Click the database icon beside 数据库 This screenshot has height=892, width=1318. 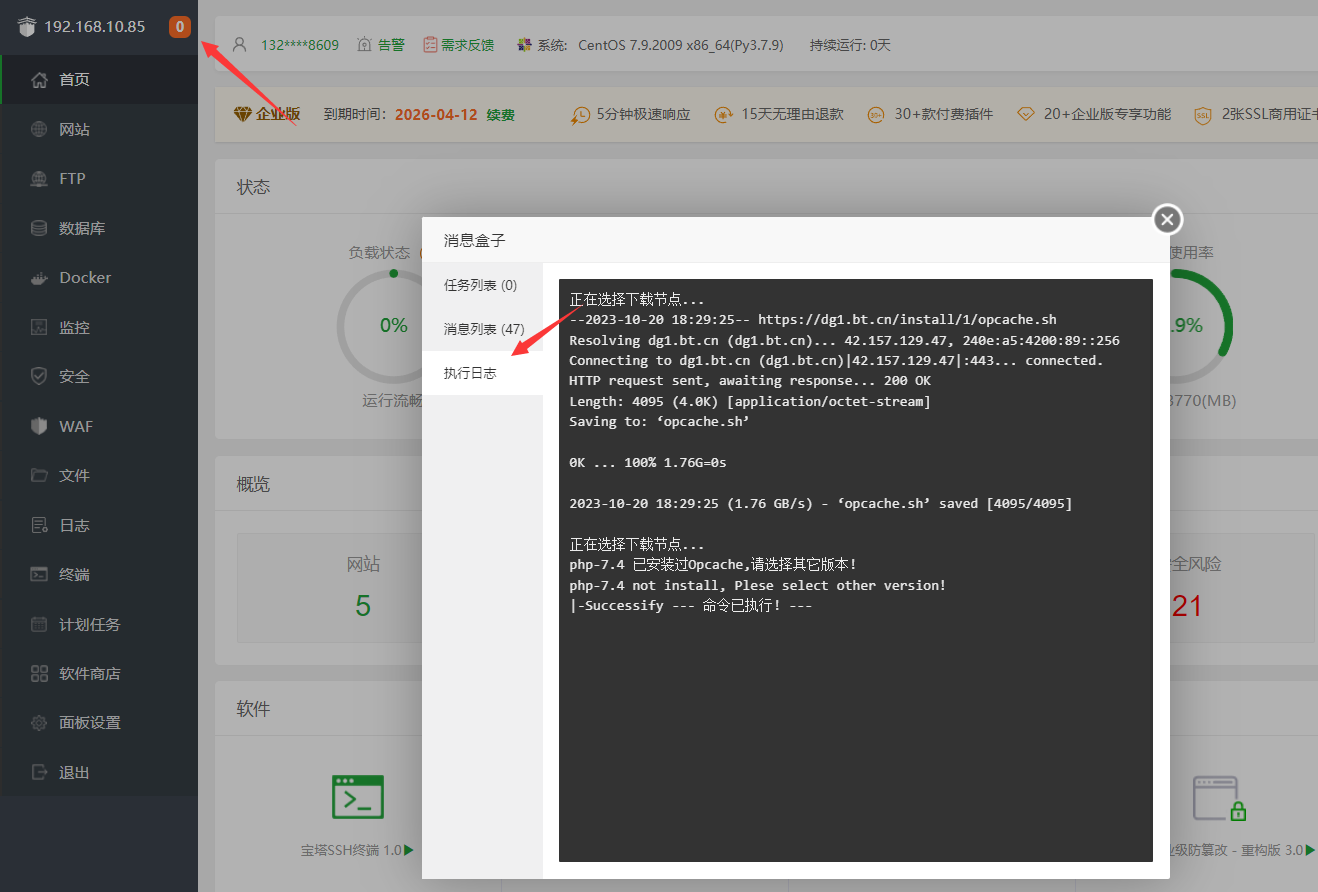[x=39, y=228]
